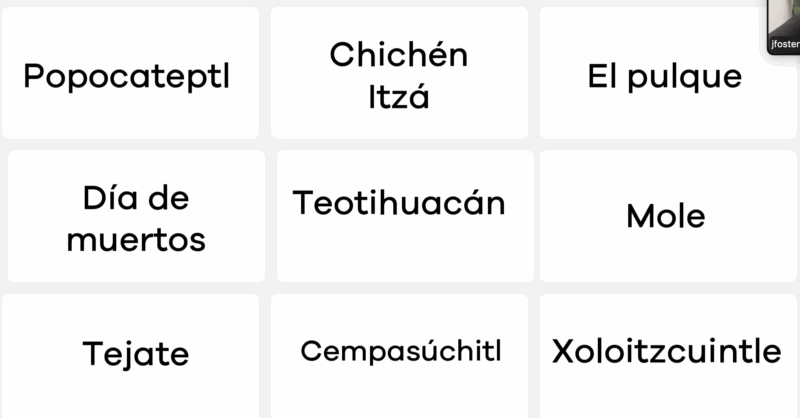The height and width of the screenshot is (418, 800).
Task: Pick the Día de muertos card
Action: coord(136,261)
